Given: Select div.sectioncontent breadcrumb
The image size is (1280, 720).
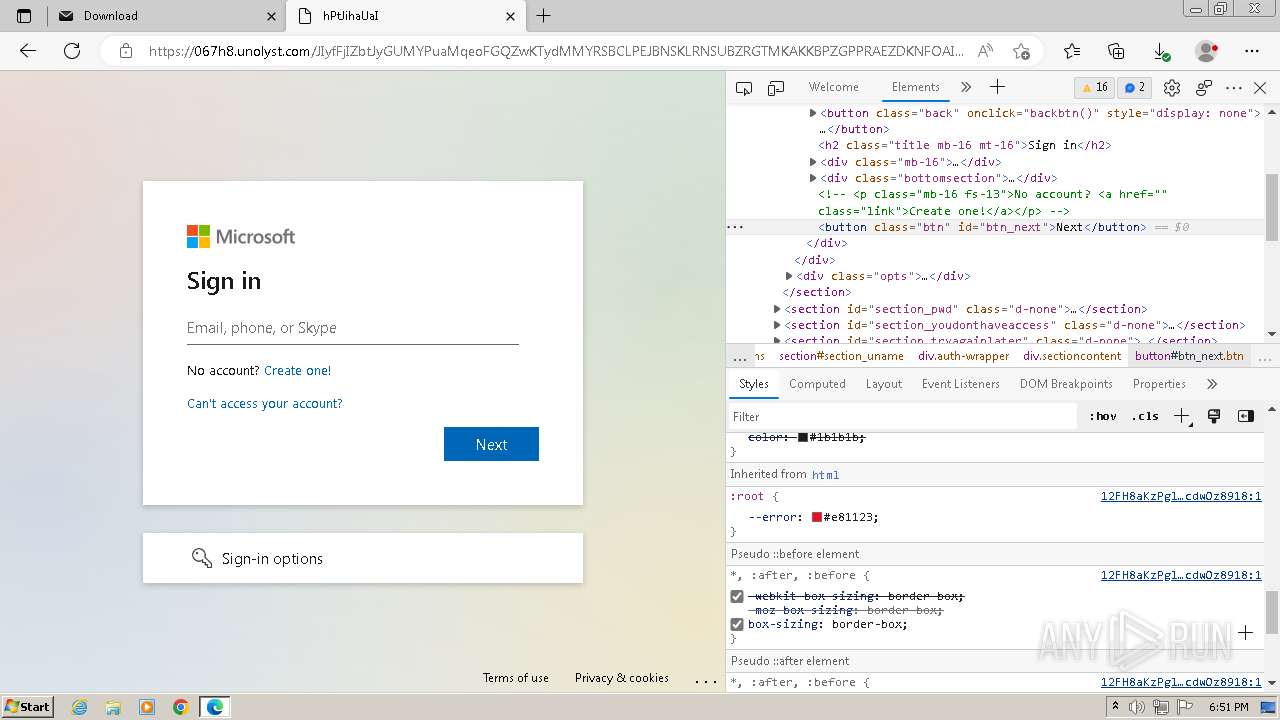Looking at the screenshot, I should (1072, 356).
